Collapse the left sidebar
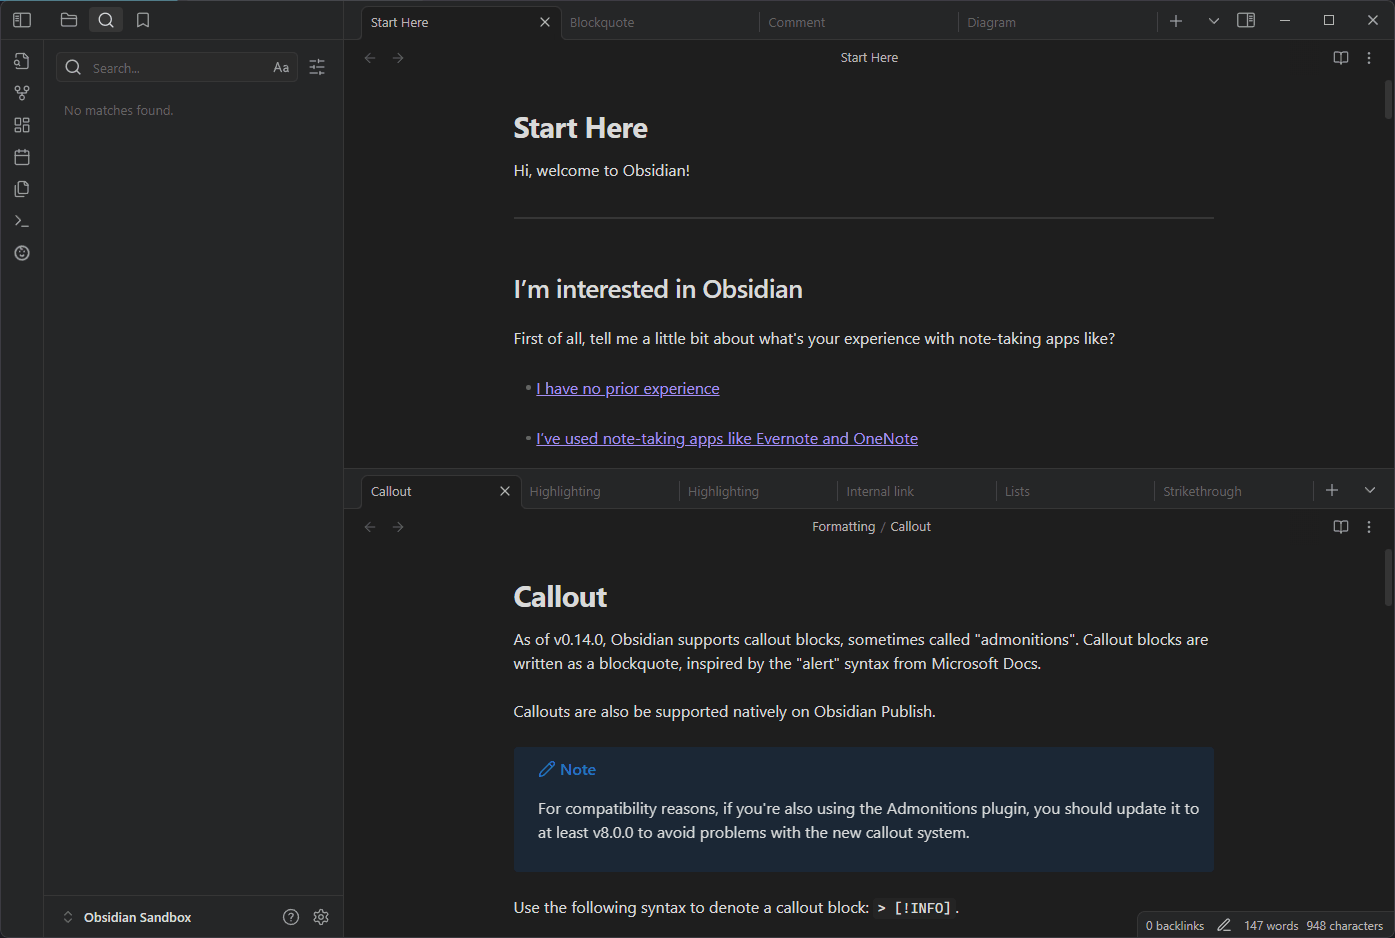Image resolution: width=1395 pixels, height=938 pixels. click(22, 20)
